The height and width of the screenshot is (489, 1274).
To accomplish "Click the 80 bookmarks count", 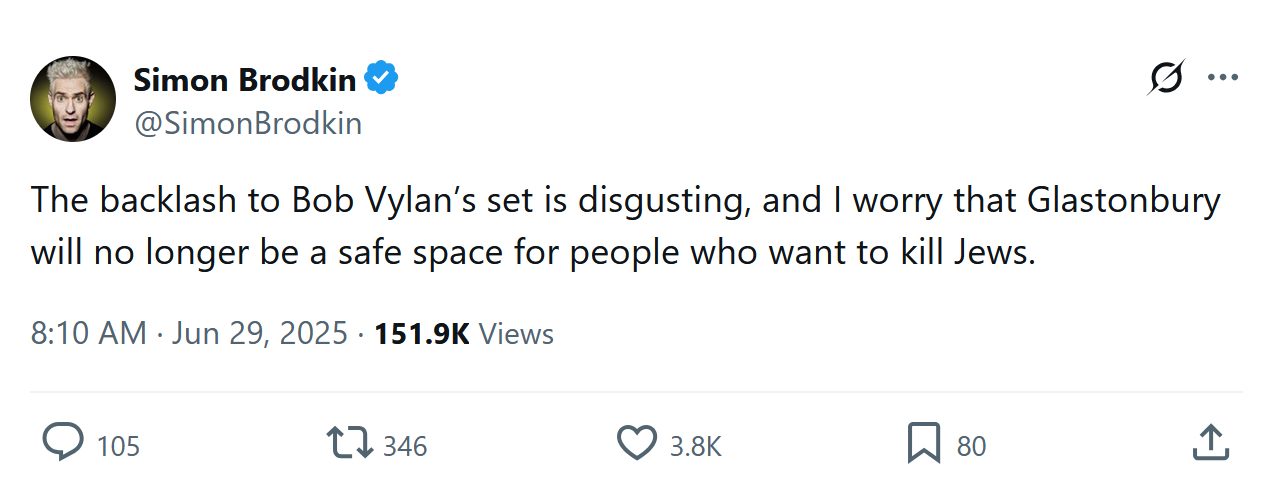I will tap(971, 446).
